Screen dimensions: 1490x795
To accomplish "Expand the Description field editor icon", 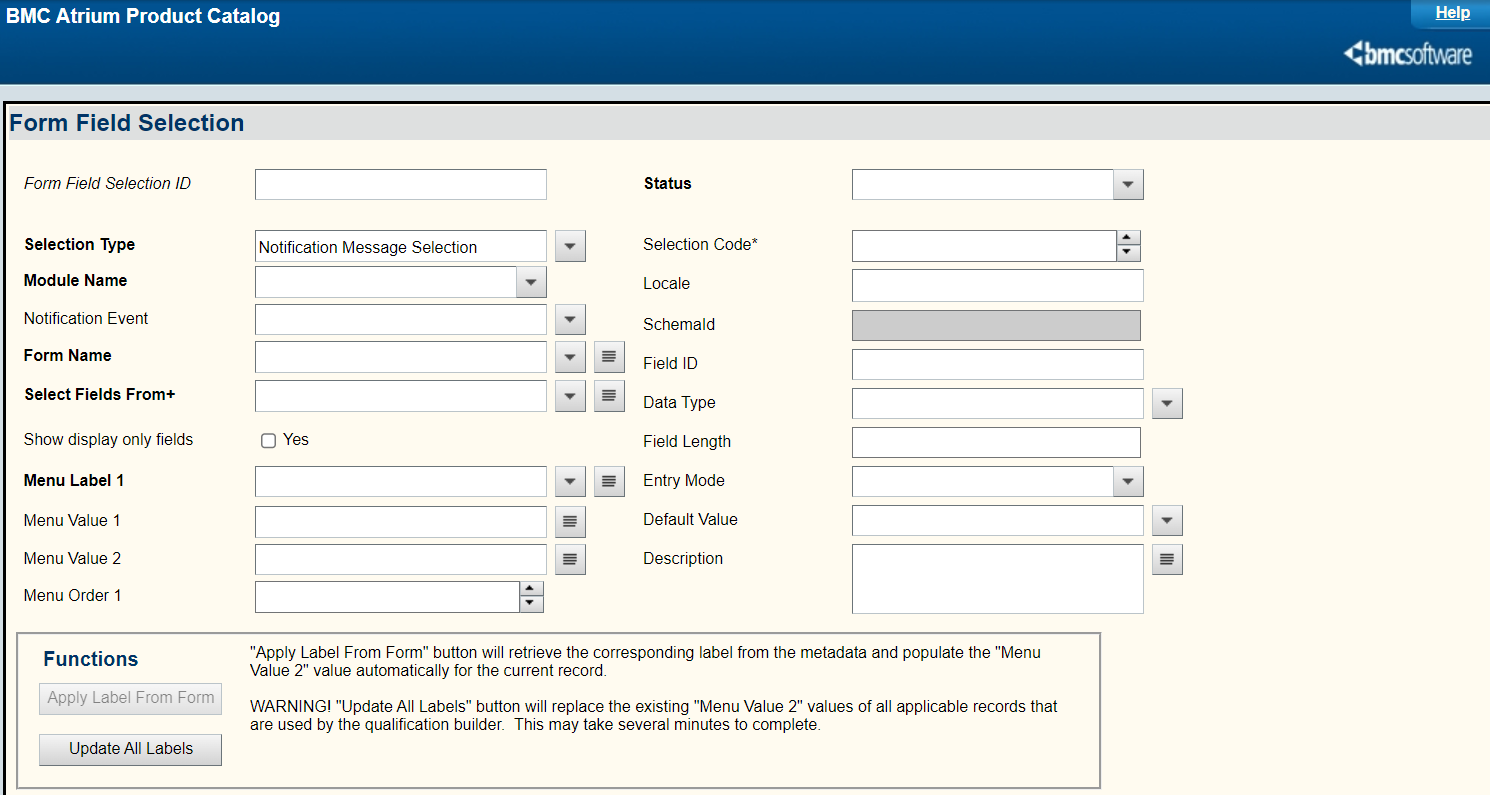I will (1167, 560).
